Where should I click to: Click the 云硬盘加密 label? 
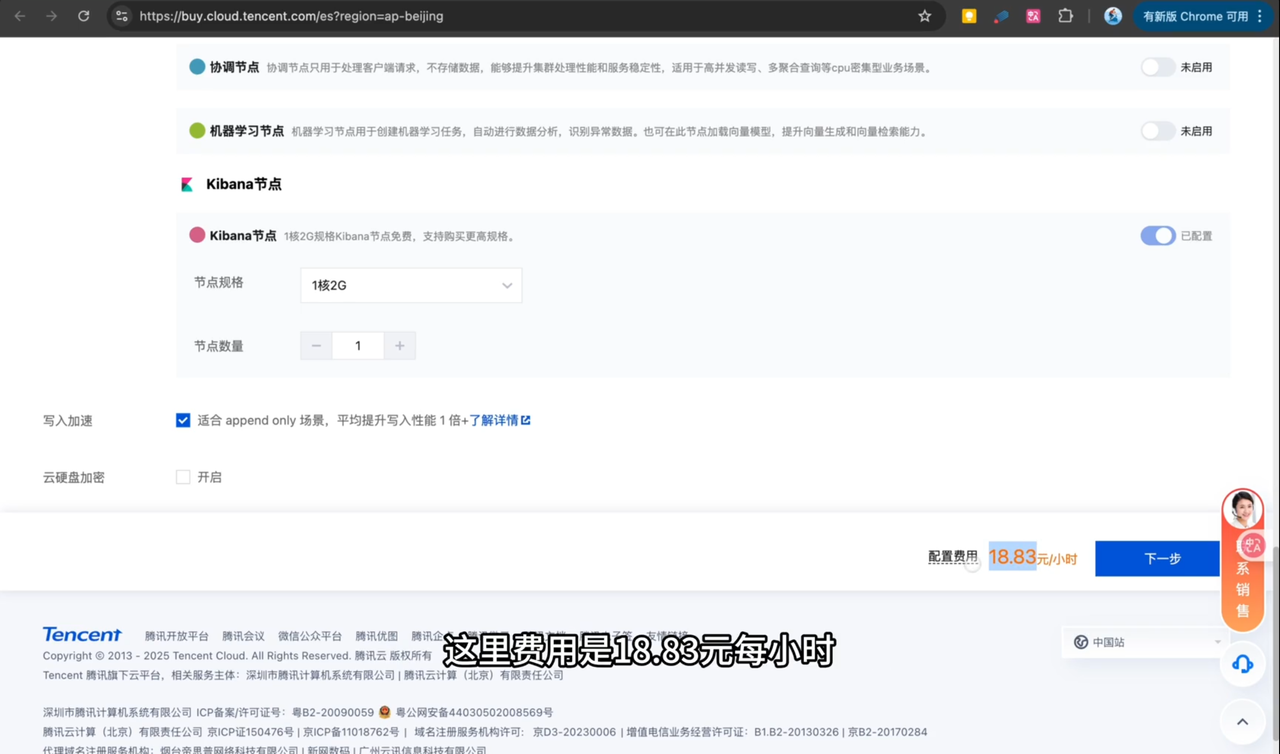tap(74, 478)
